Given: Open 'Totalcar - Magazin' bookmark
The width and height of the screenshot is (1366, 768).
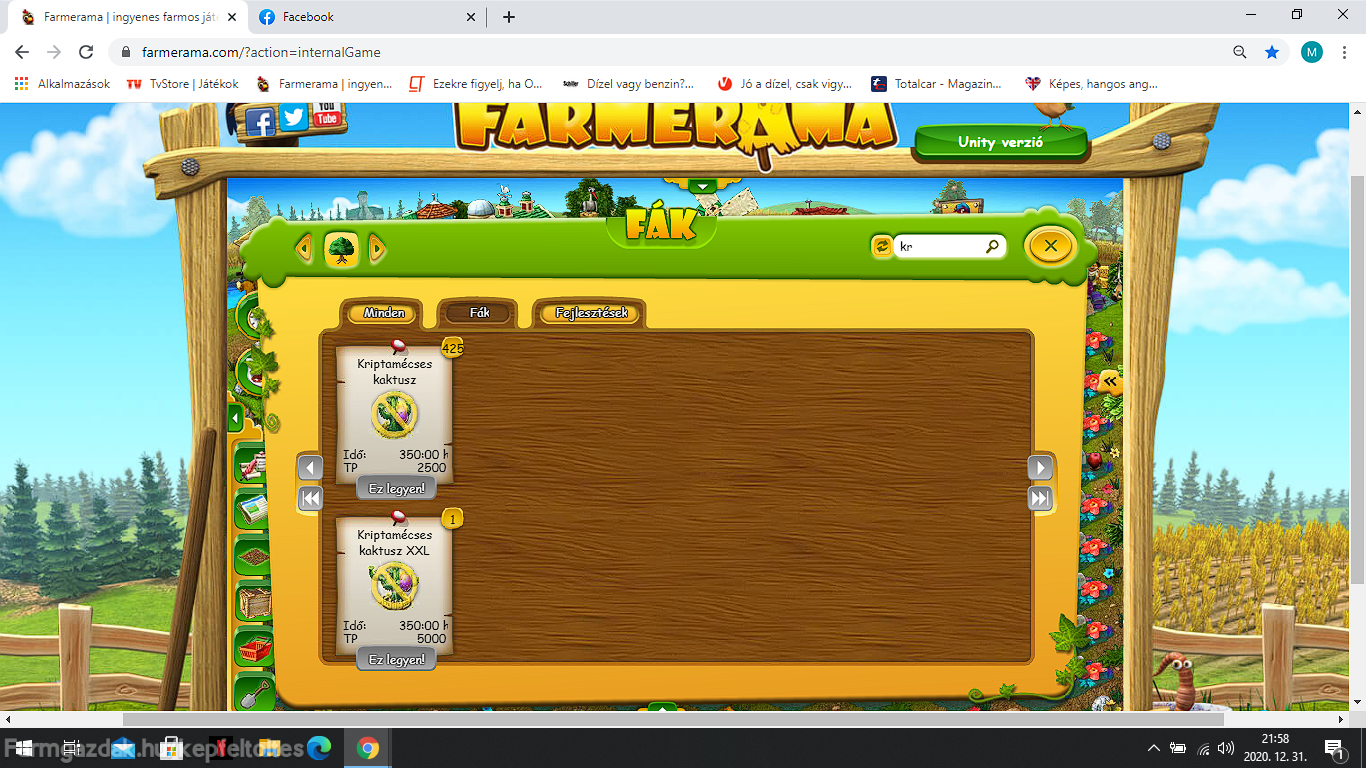Looking at the screenshot, I should [937, 84].
